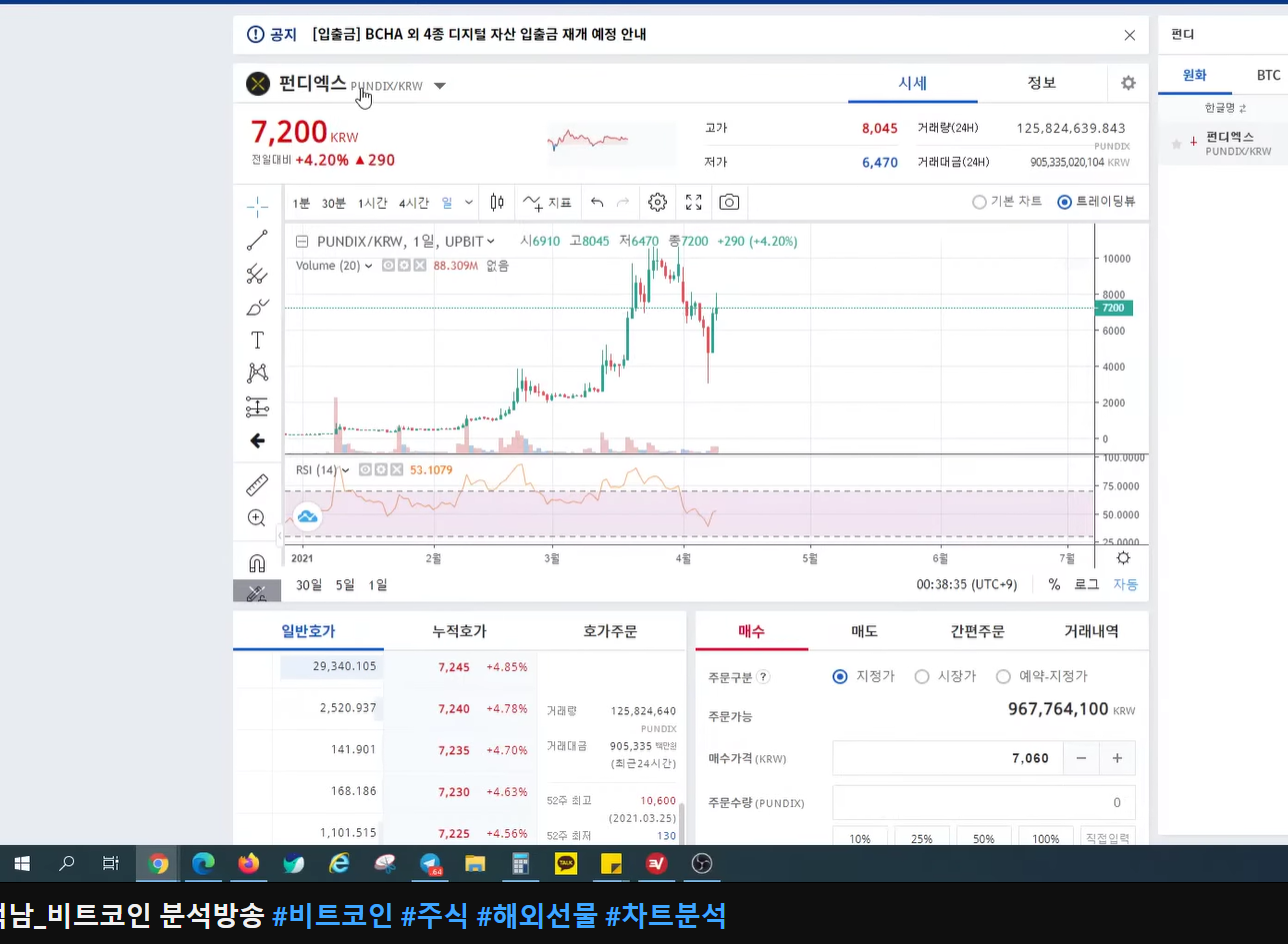1288x944 pixels.
Task: Toggle 로그 scale on chart
Action: click(1086, 585)
